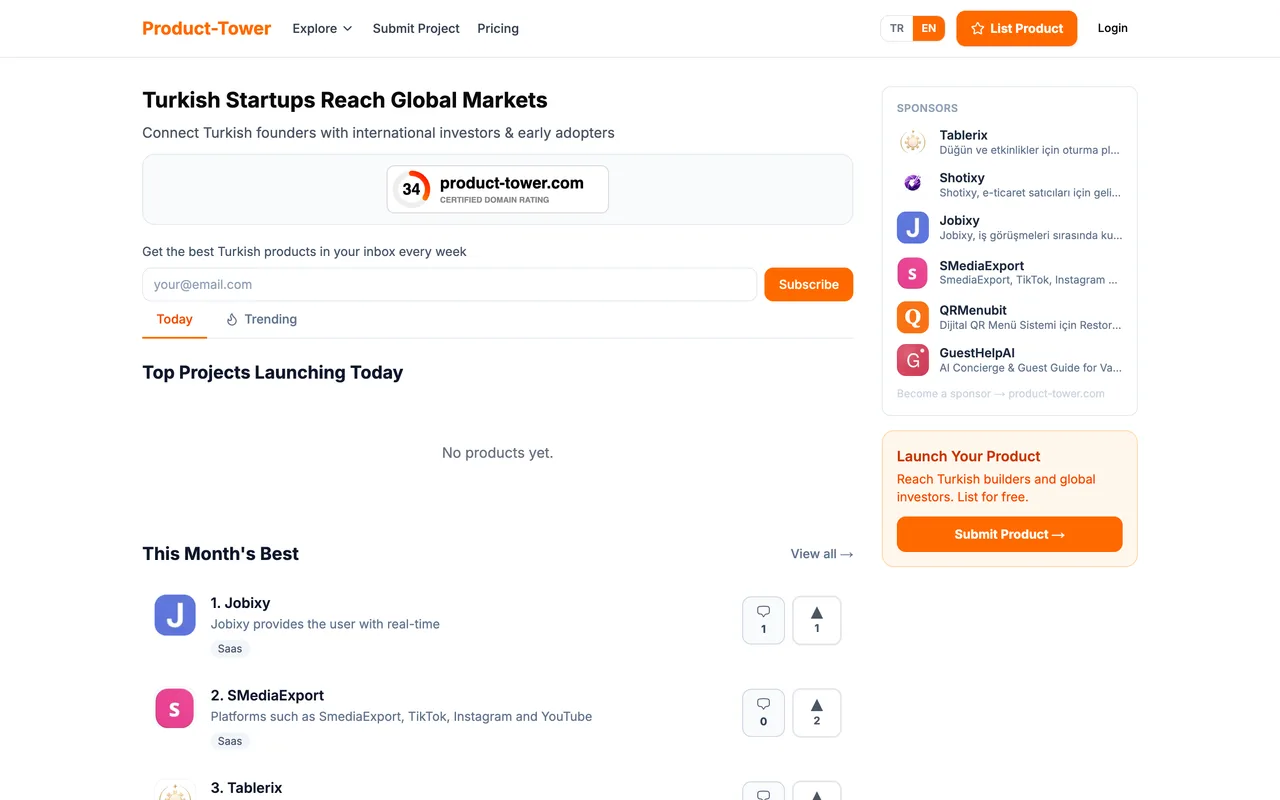
Task: Click Submit Product in Launch Your Product
Action: [x=1009, y=534]
